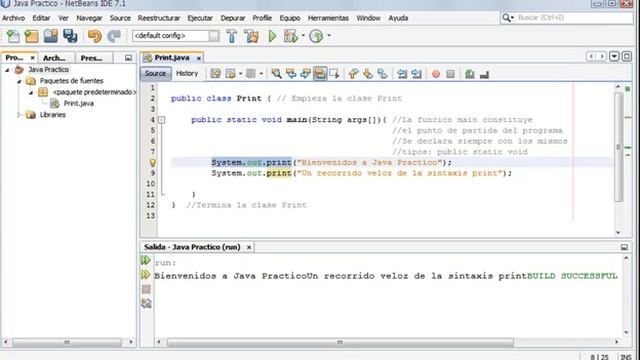Click the light bulb hint on line 8

tap(153, 162)
